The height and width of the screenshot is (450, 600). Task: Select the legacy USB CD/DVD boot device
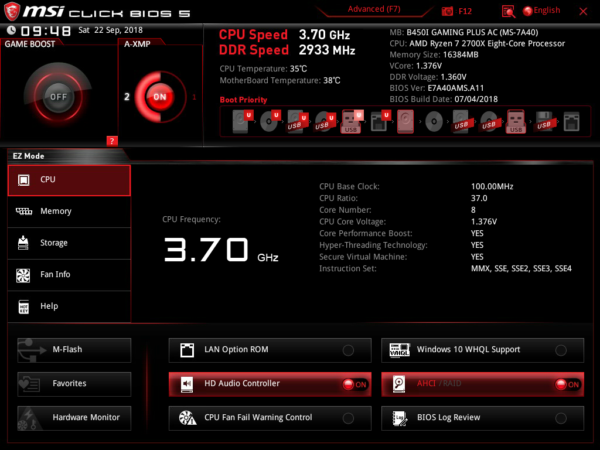489,122
